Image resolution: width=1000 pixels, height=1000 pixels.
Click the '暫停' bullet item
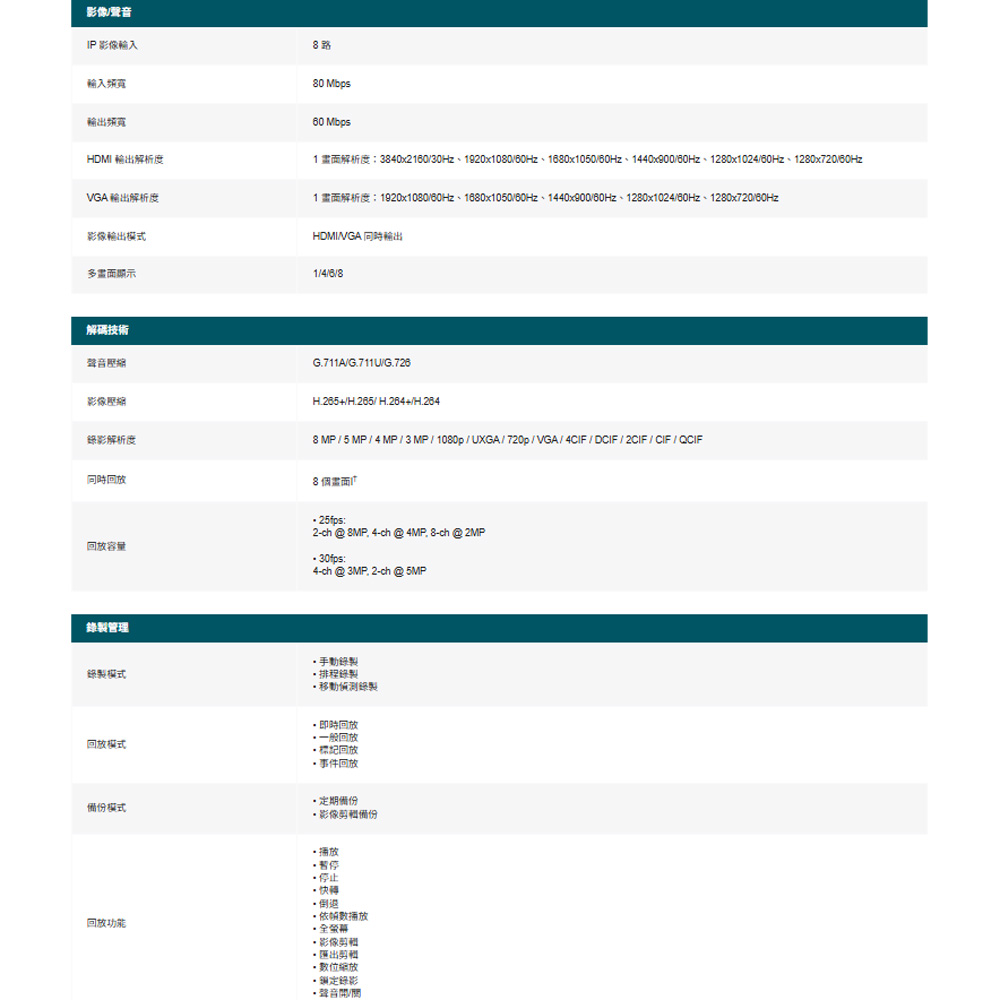(x=328, y=865)
